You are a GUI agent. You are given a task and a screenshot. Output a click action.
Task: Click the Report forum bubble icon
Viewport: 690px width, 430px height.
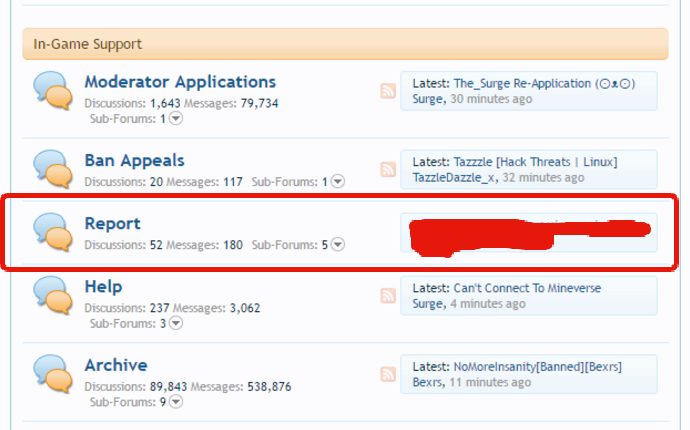[x=53, y=232]
